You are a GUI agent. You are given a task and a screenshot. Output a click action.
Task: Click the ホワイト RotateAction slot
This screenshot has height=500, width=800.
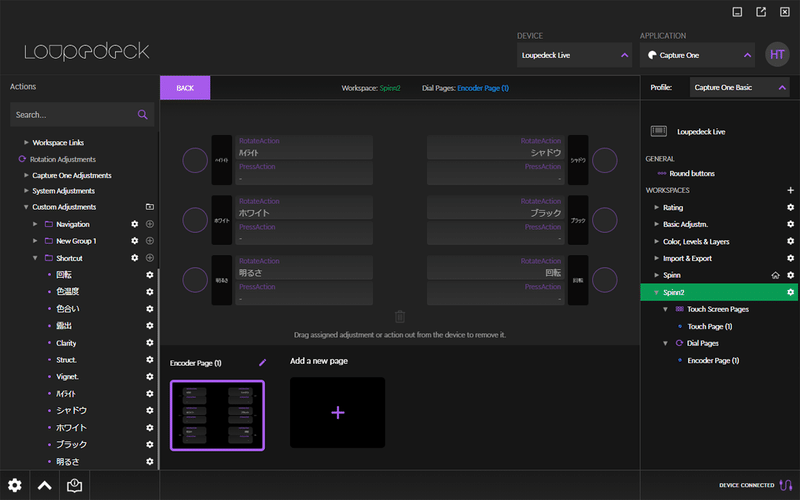304,208
